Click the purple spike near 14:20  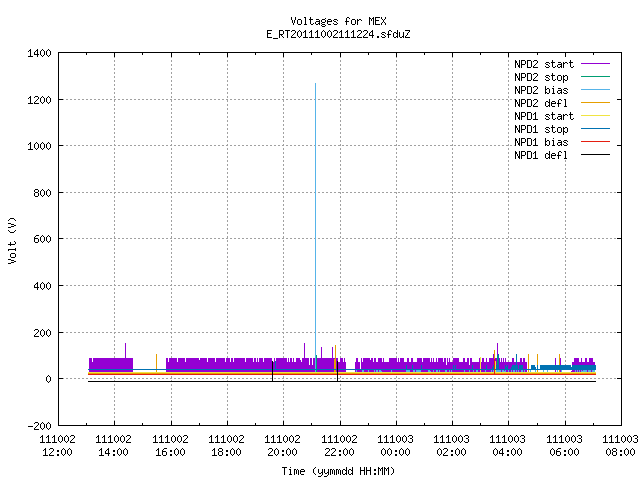(x=125, y=351)
